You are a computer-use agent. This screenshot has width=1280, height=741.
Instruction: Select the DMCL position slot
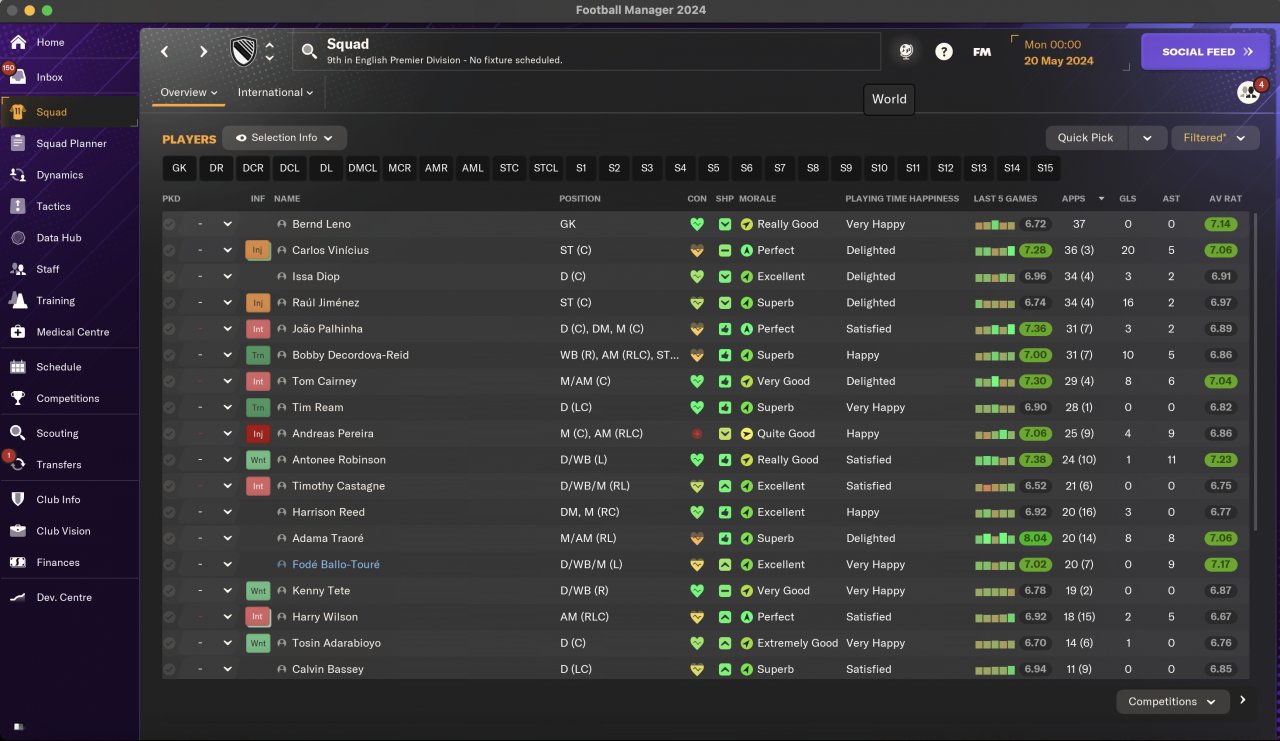(x=363, y=168)
